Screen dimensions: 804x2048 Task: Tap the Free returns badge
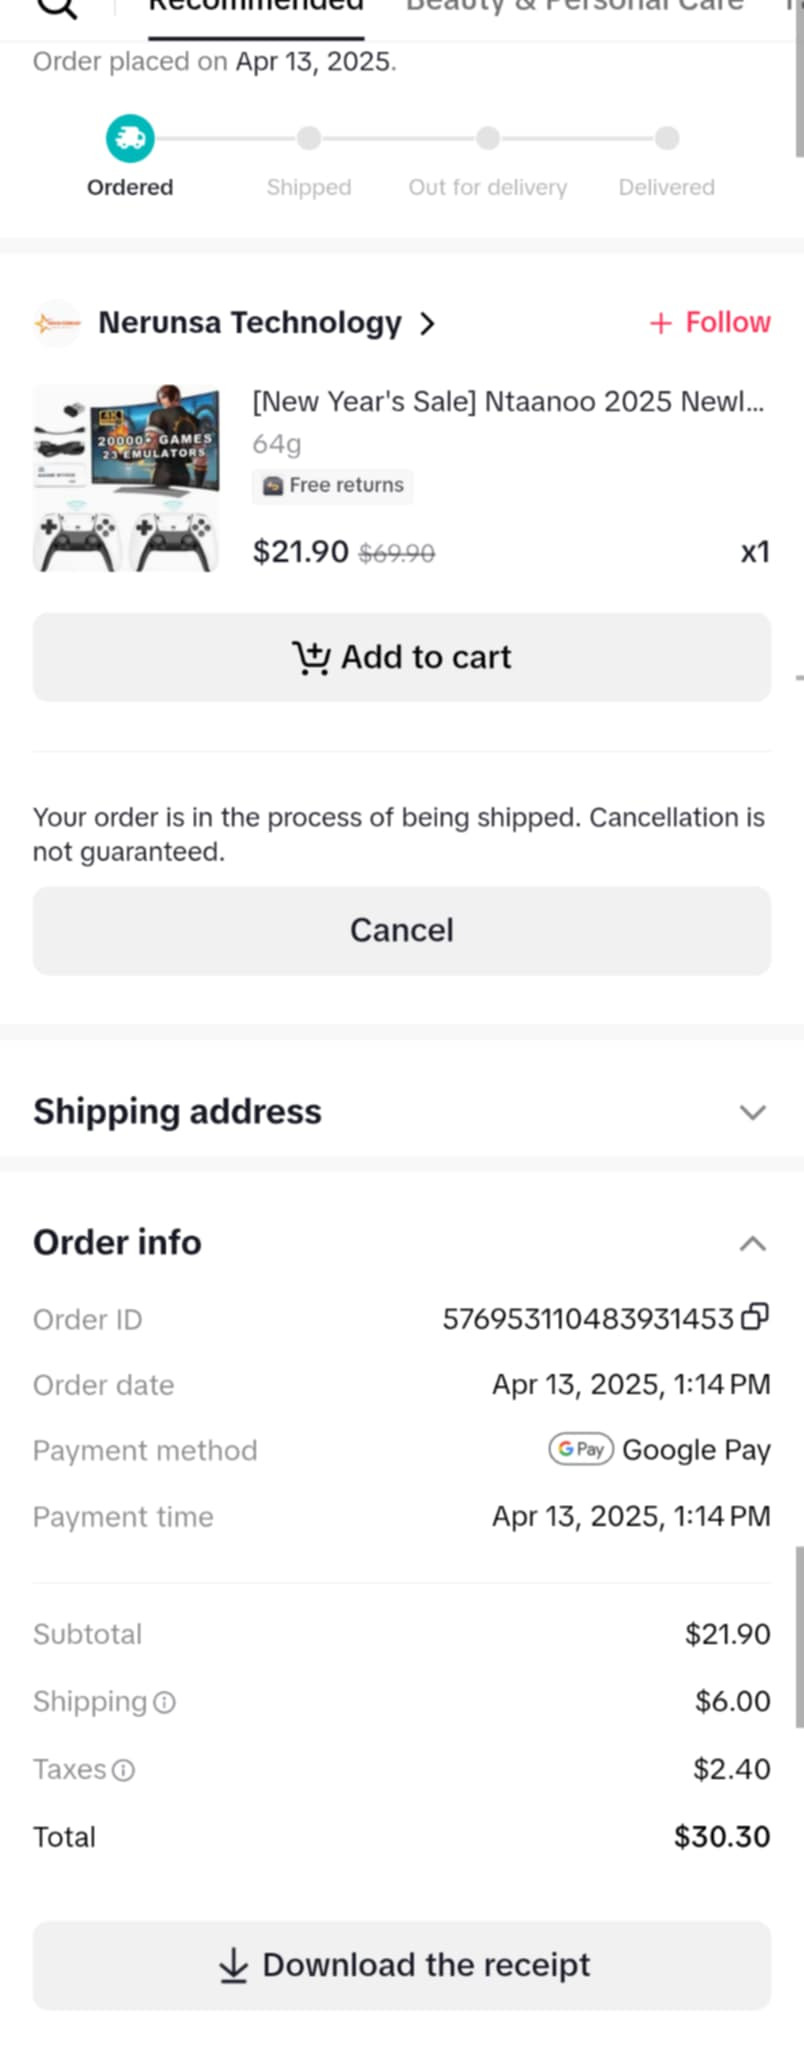333,485
